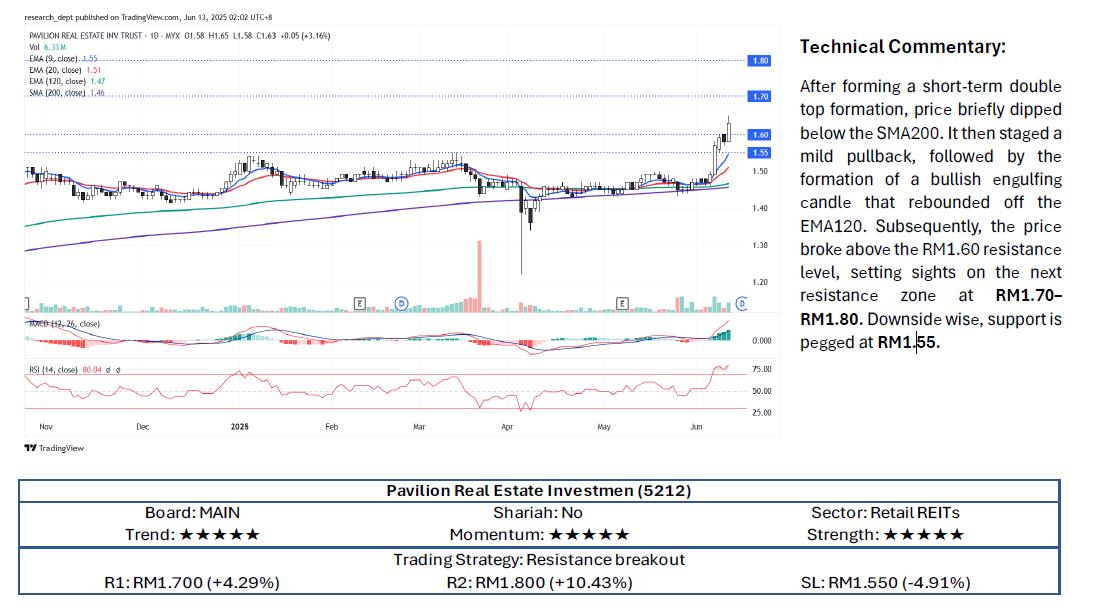Screen dimensions: 1093x611
Task: Select the EMA (120, close) indicator legend
Action: point(67,81)
